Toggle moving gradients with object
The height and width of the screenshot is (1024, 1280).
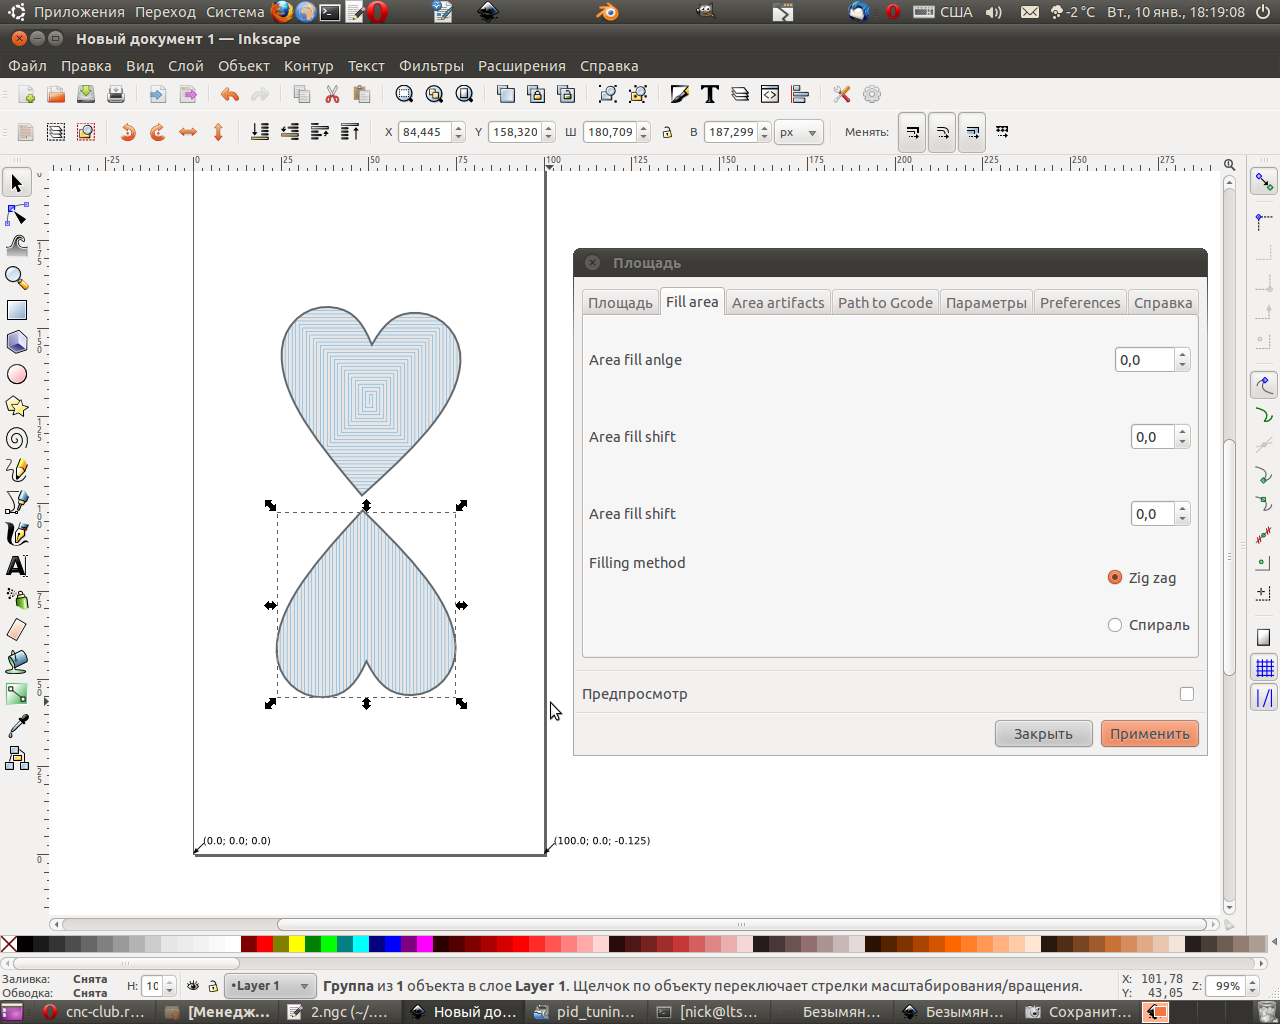coord(972,132)
